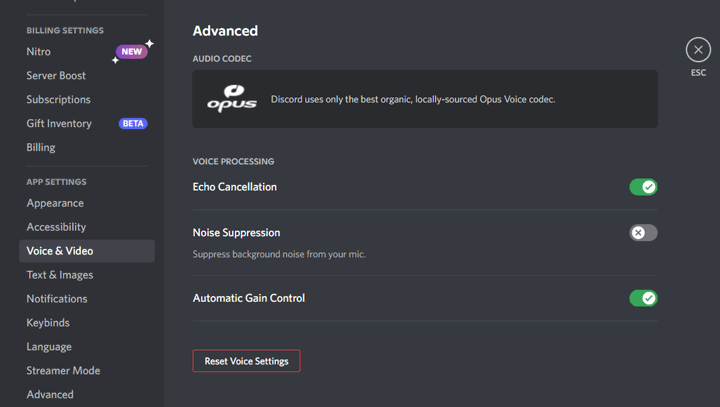Click the Opus codec logo
The height and width of the screenshot is (407, 720).
(232, 99)
